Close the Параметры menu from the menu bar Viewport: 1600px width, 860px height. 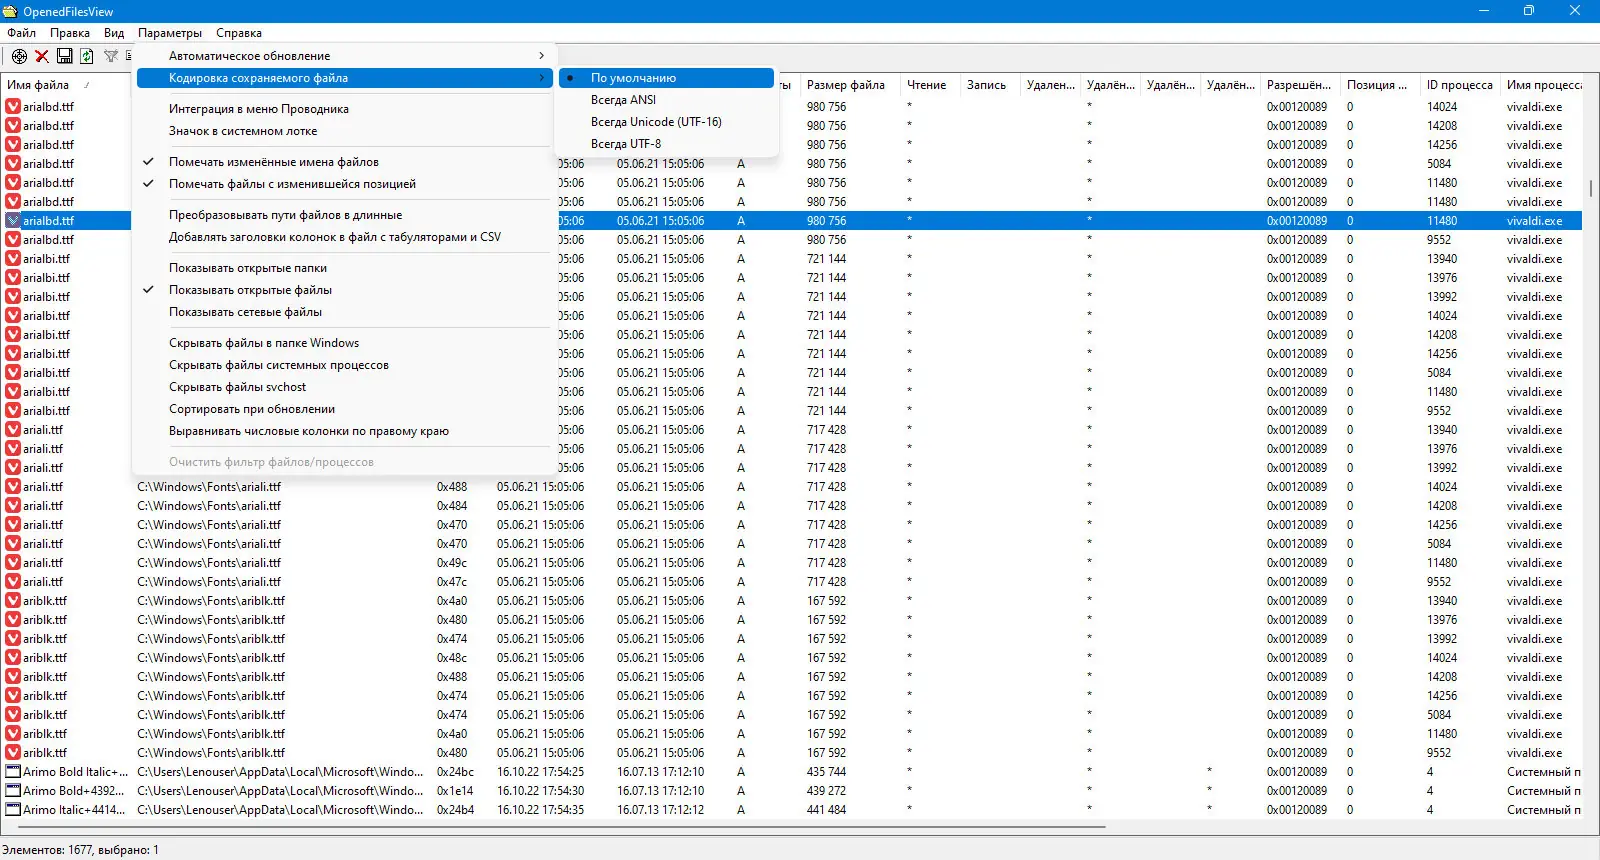170,33
